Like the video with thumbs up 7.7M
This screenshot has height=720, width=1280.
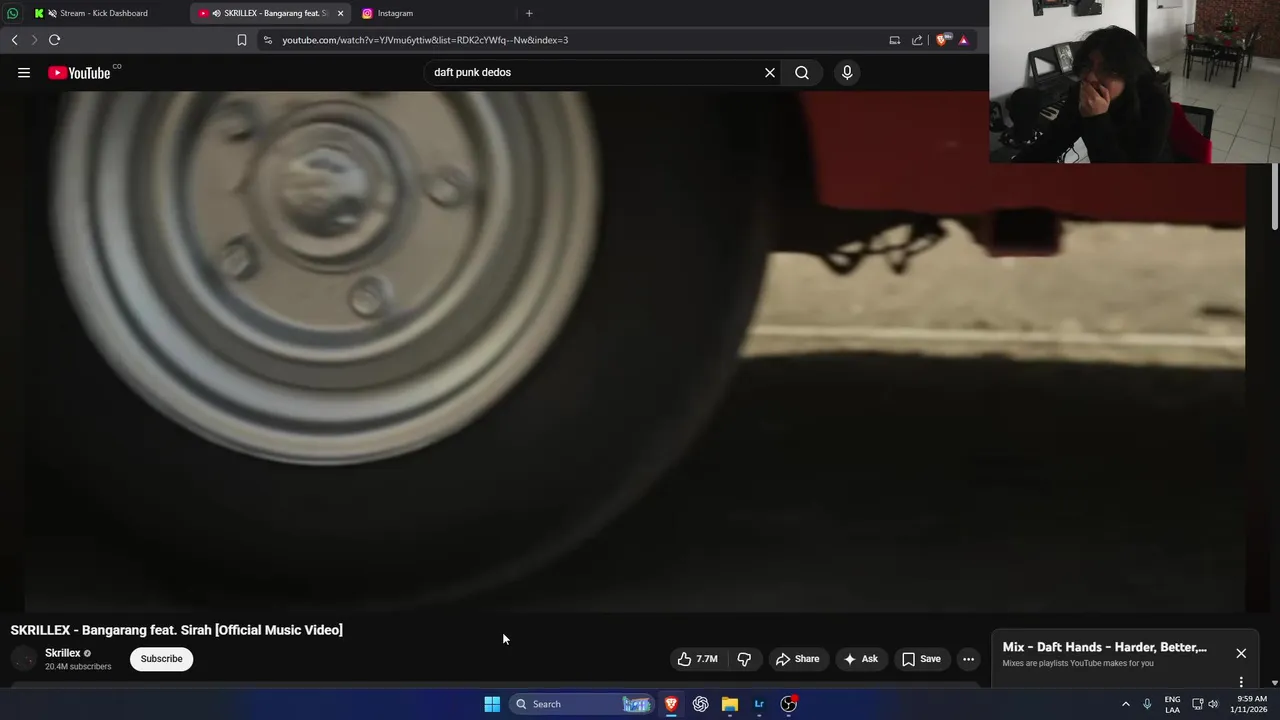pos(698,659)
